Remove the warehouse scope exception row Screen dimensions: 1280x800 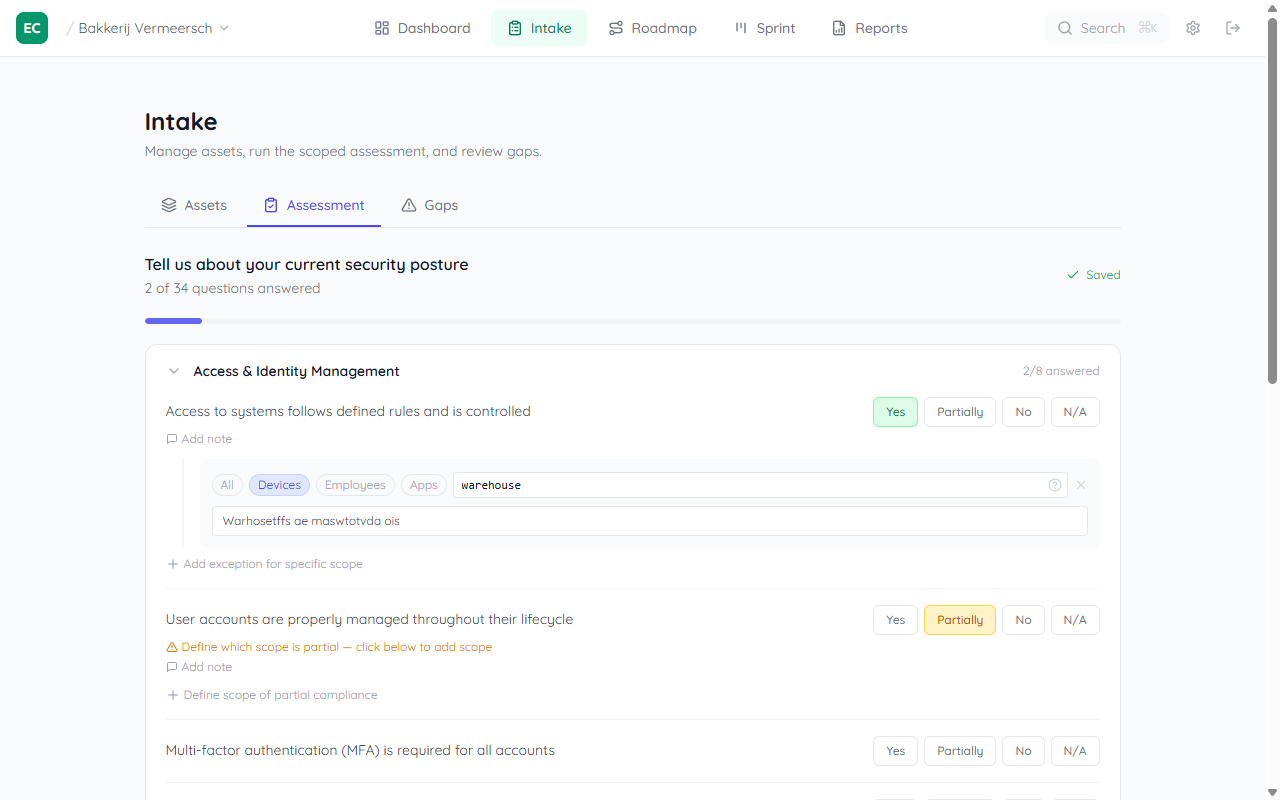1081,485
